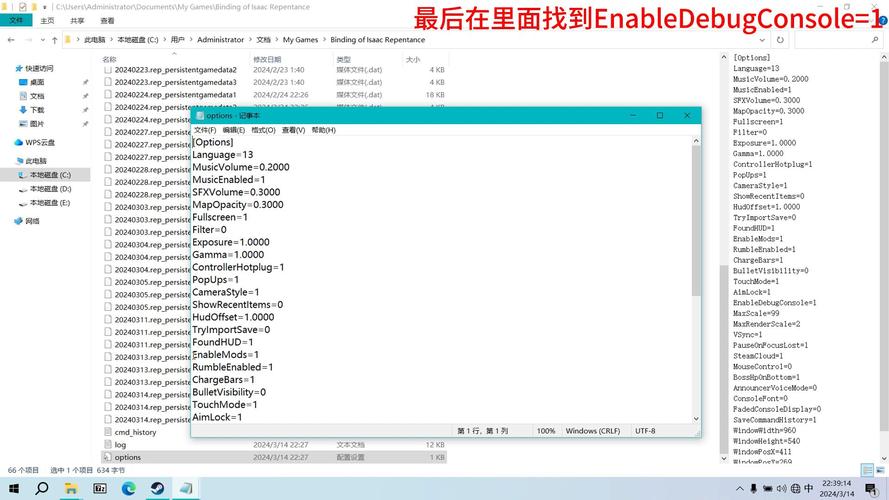Open 下载 in the navigation pane
Image resolution: width=889 pixels, height=500 pixels.
(37, 109)
